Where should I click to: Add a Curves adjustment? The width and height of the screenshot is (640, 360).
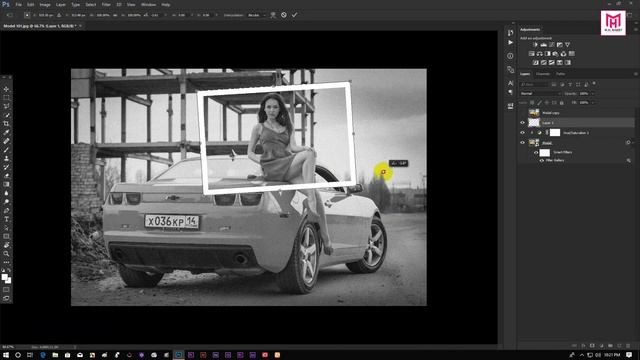pyautogui.click(x=551, y=44)
